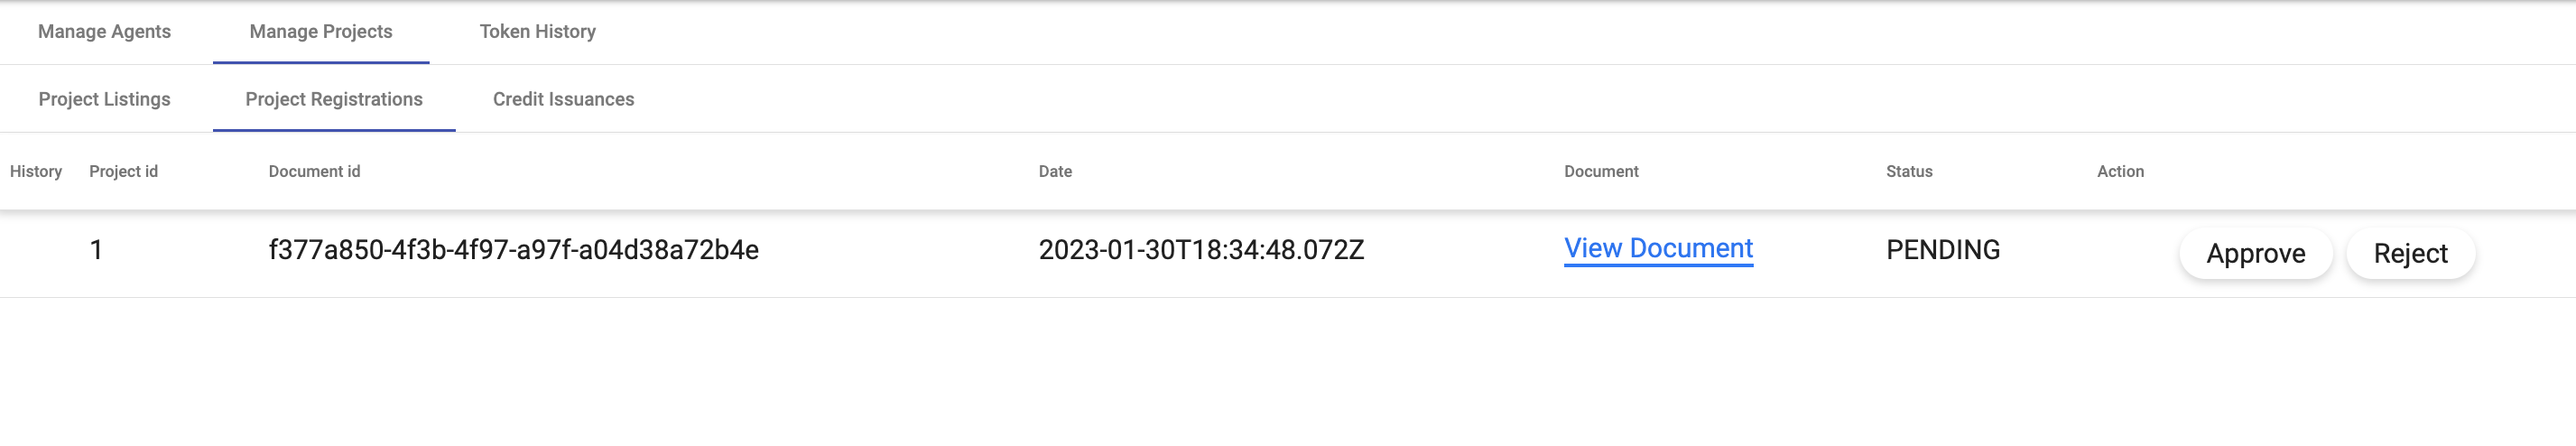Click the Project id column header
Image resolution: width=2576 pixels, height=446 pixels.
[x=123, y=172]
